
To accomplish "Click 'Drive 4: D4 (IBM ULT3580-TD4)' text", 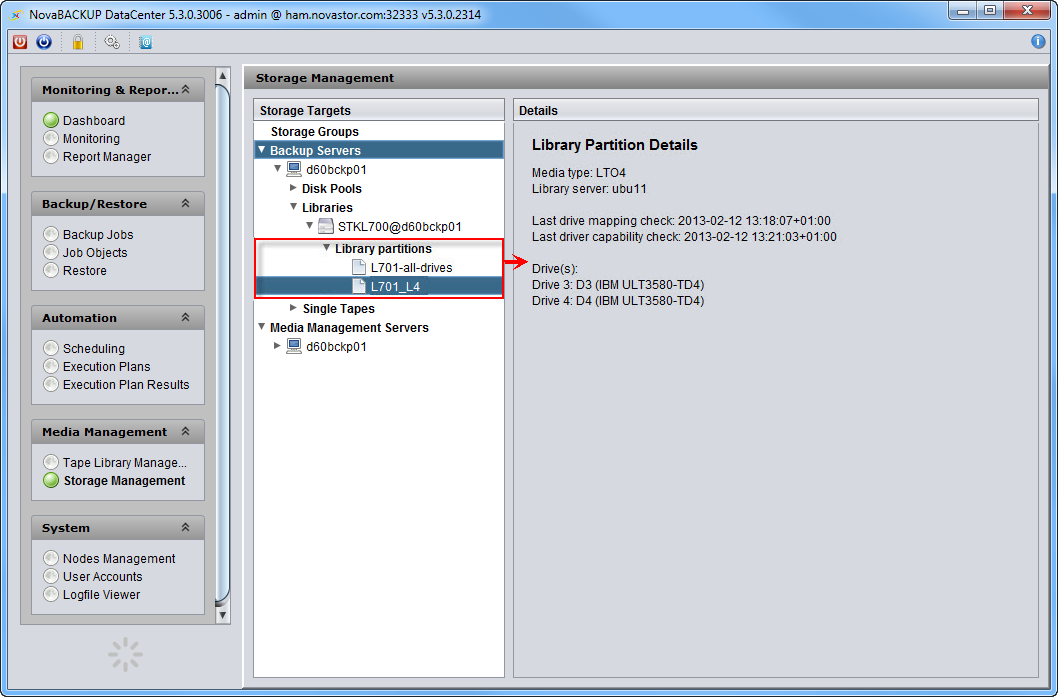I will [x=618, y=301].
